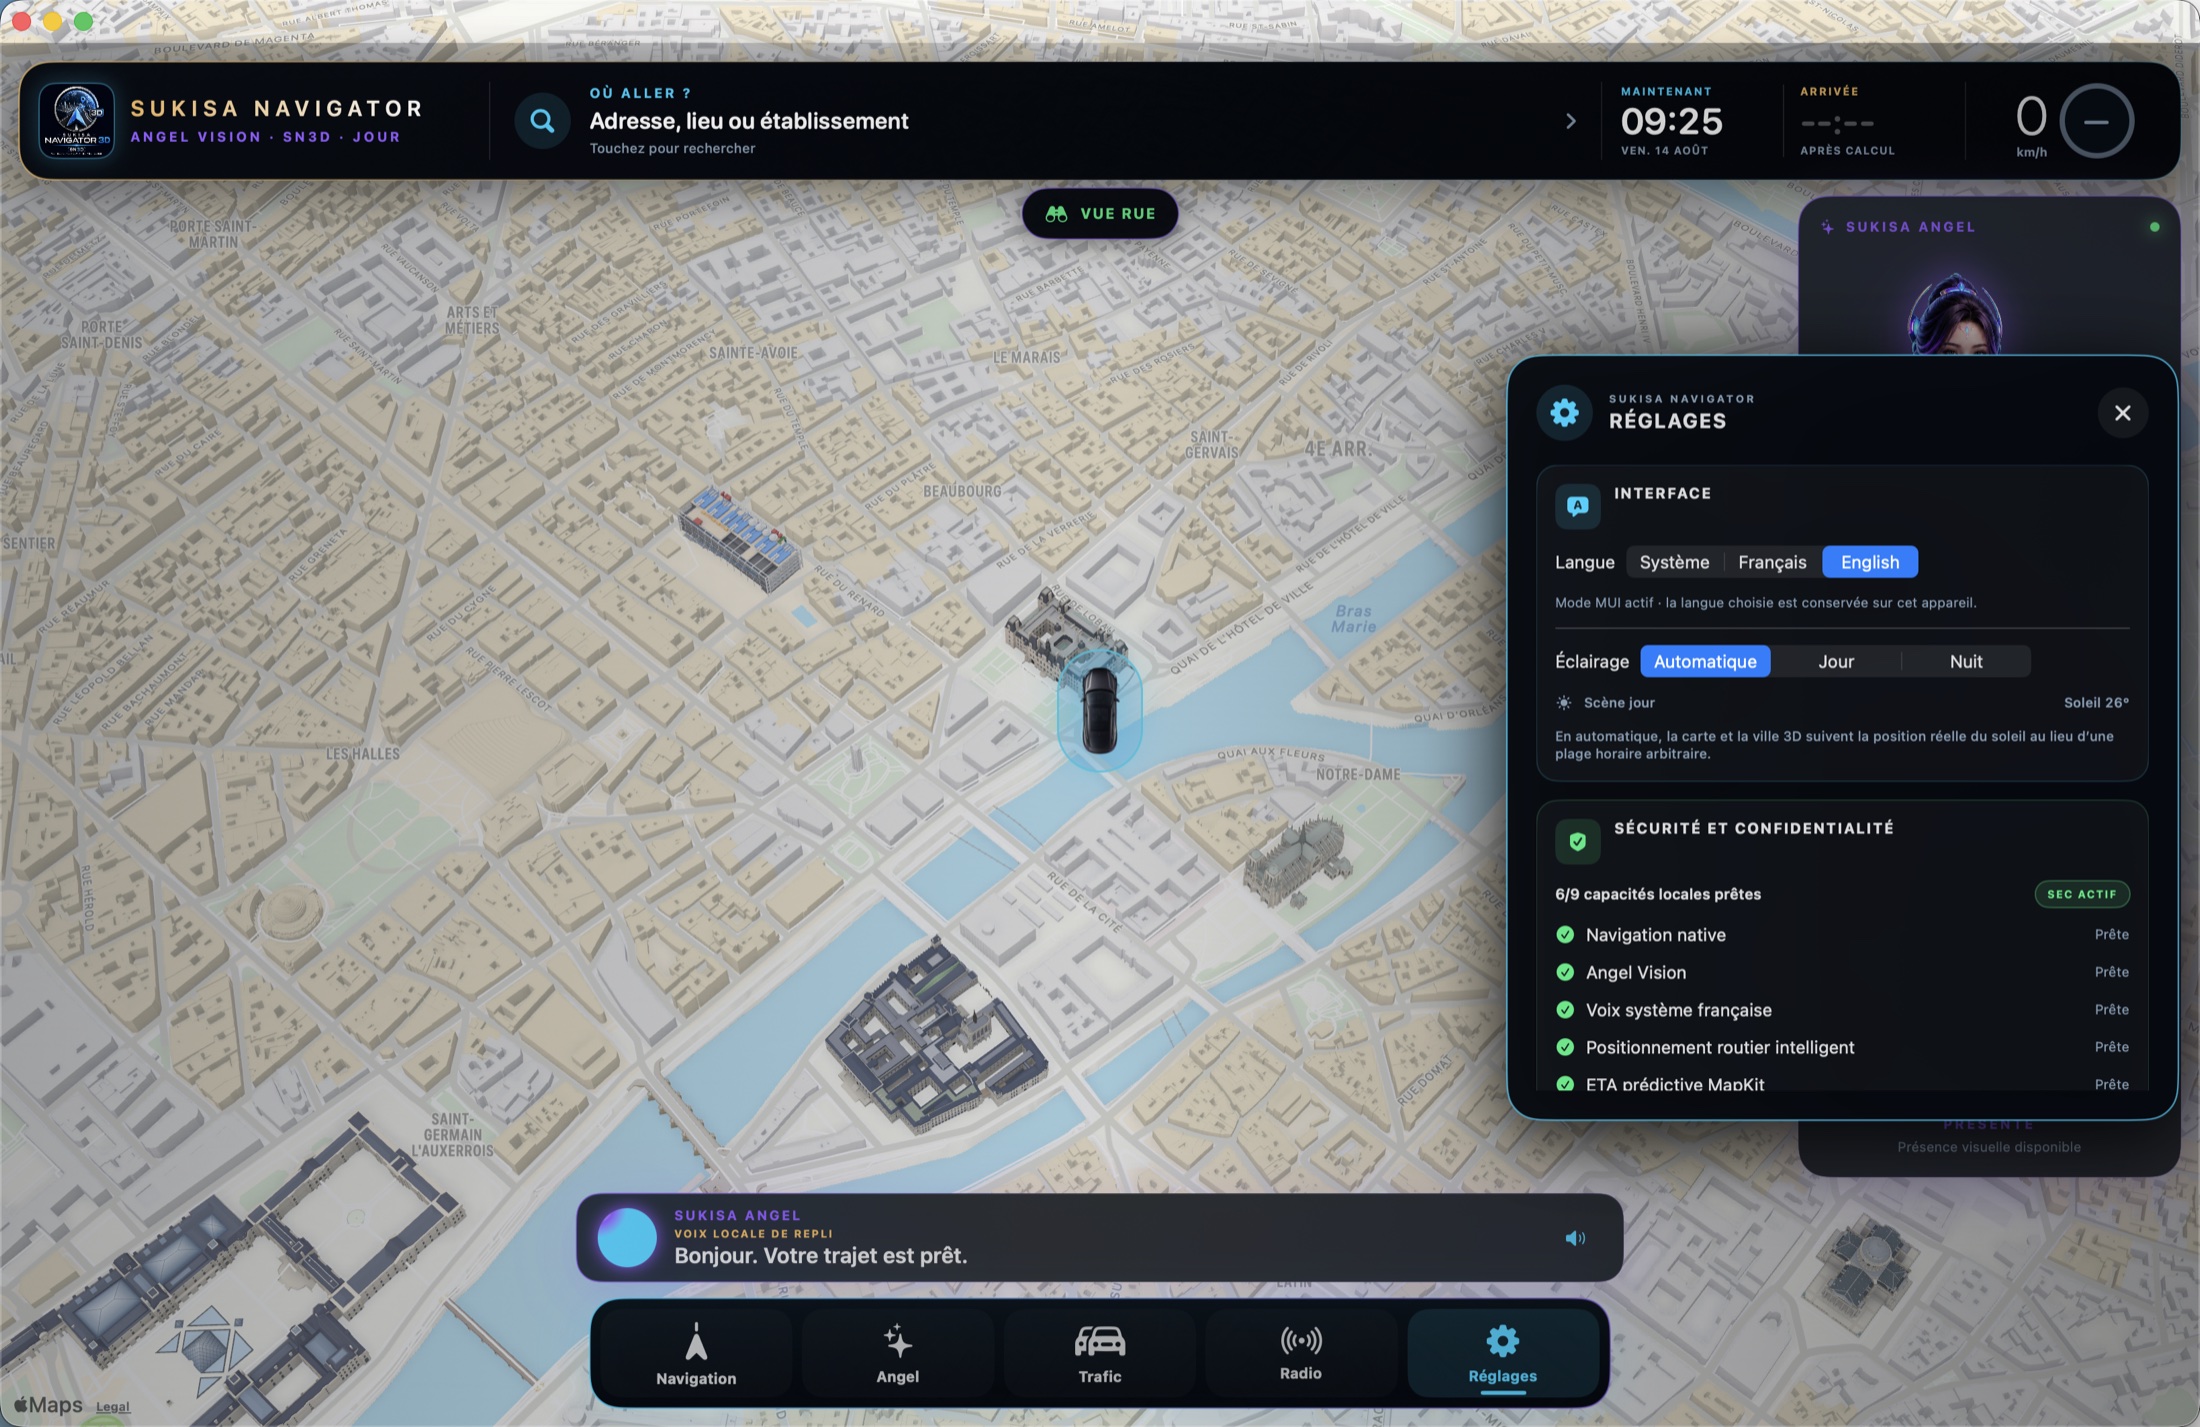Image resolution: width=2200 pixels, height=1427 pixels.
Task: Click the Sukisa Navigator 3D logo icon
Action: coord(76,121)
